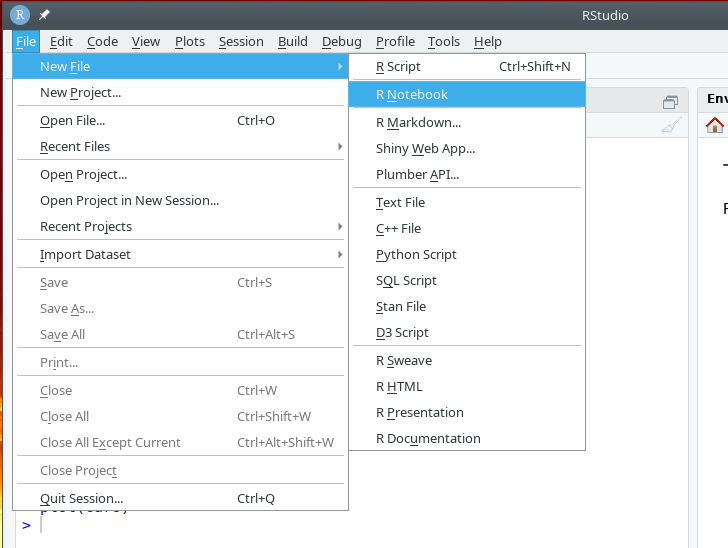Create a new R HTML file
The height and width of the screenshot is (548, 728).
pyautogui.click(x=467, y=386)
